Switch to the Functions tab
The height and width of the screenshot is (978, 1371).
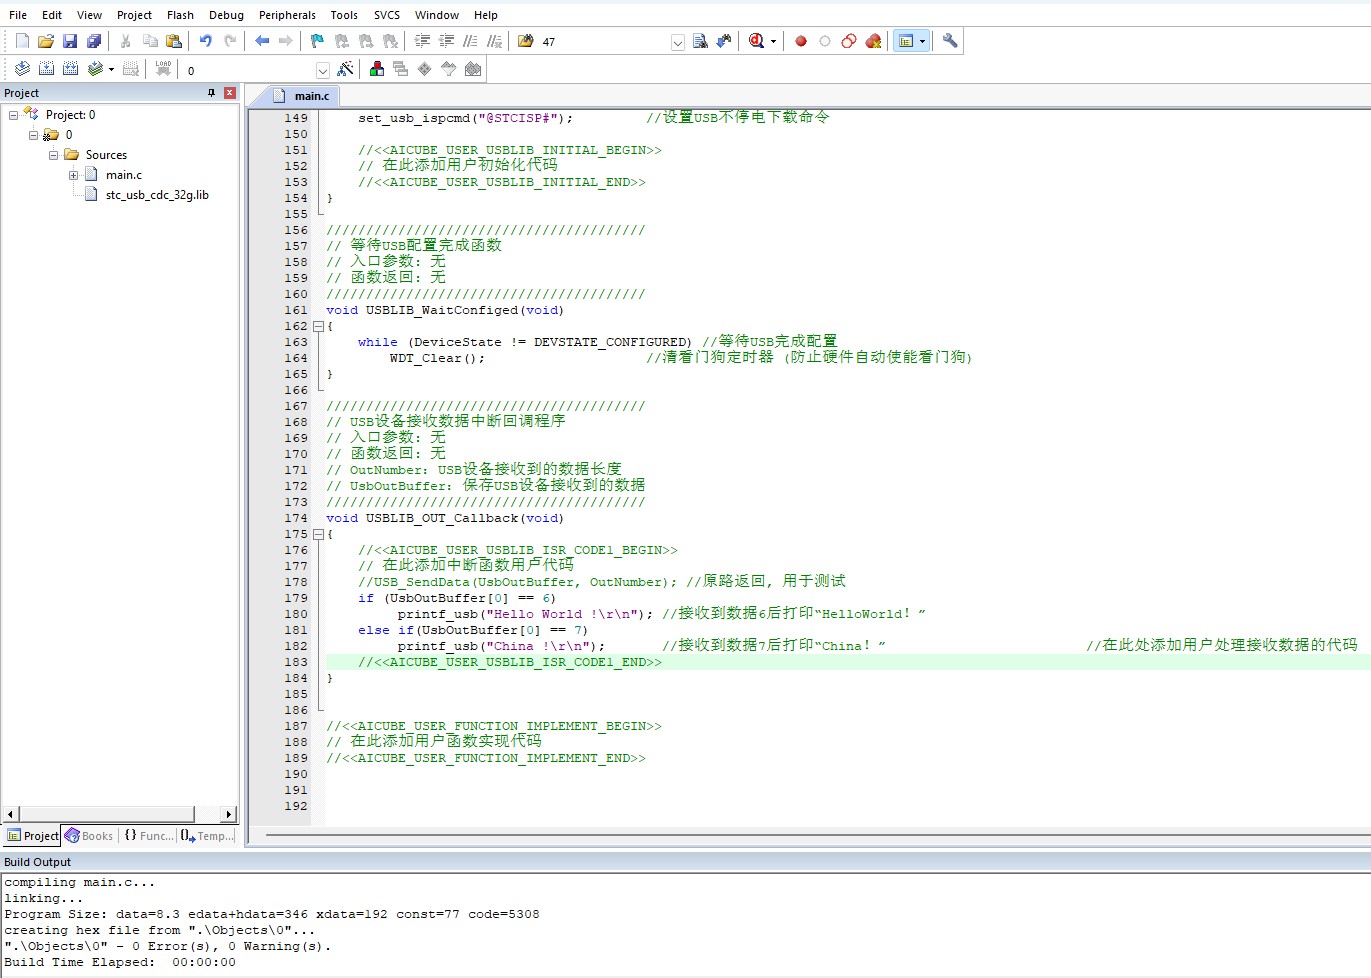coord(148,836)
